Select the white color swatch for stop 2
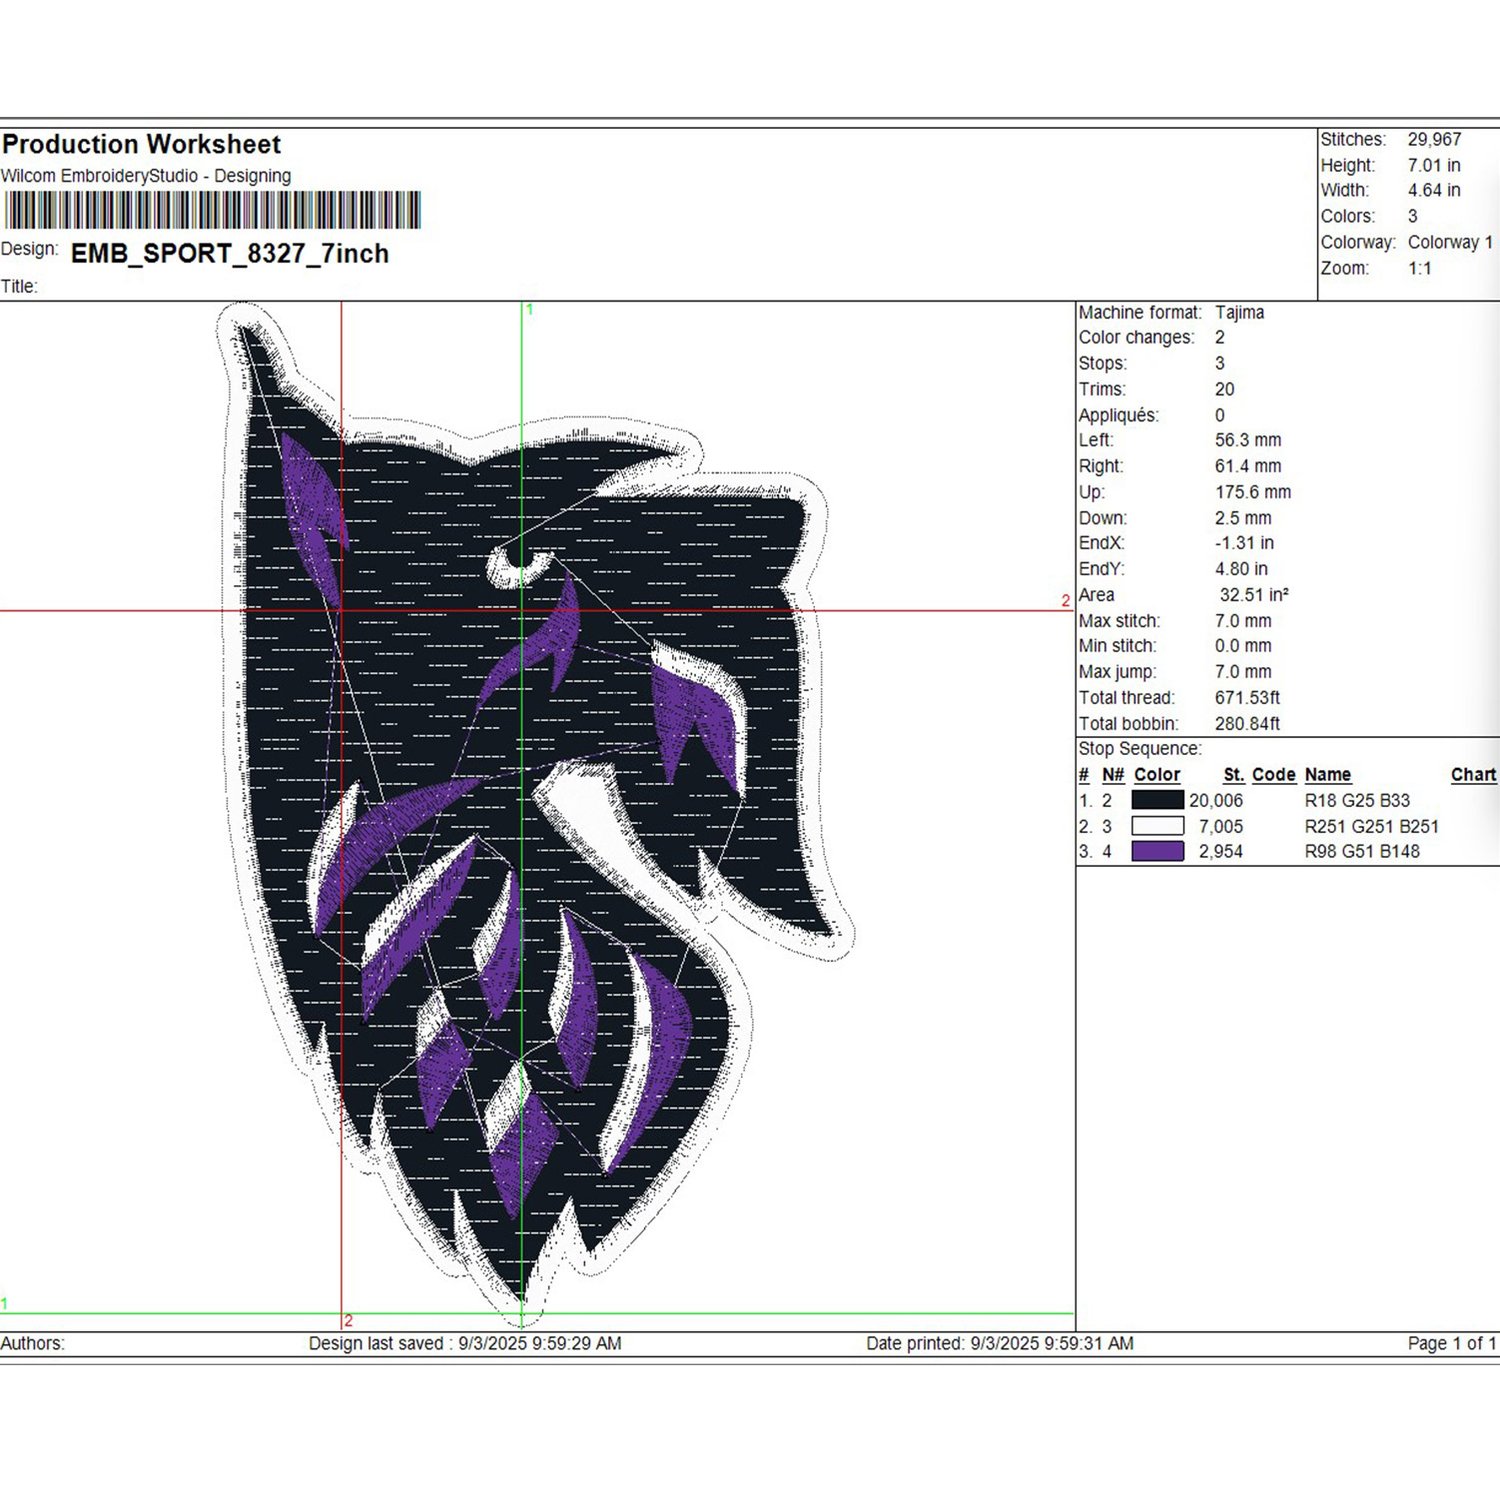This screenshot has width=1500, height=1495. pyautogui.click(x=1157, y=826)
